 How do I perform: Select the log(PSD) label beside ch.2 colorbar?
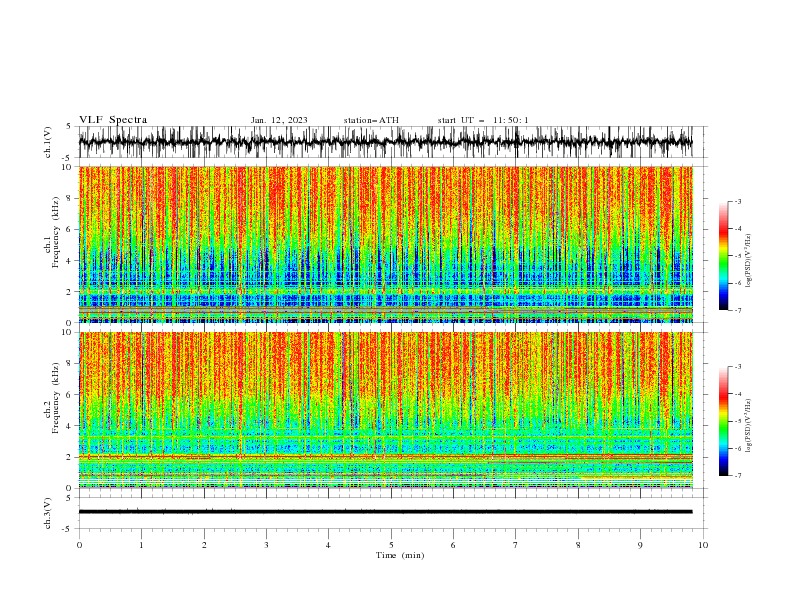(x=749, y=426)
